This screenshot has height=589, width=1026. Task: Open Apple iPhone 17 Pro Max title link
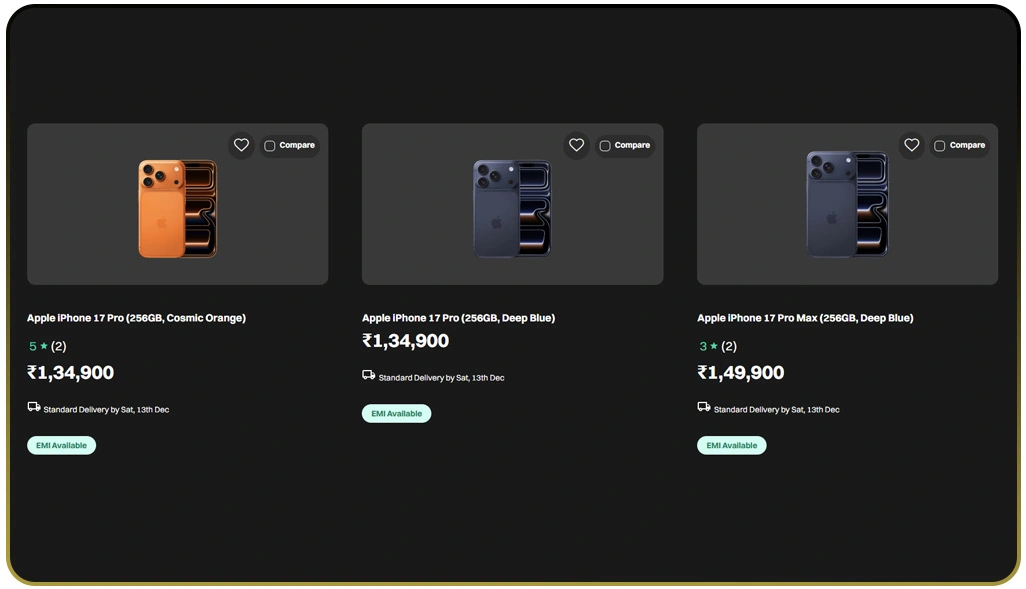point(805,318)
